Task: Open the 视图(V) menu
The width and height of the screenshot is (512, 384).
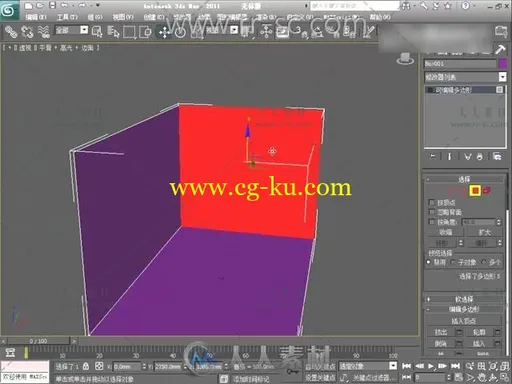Action: coord(123,17)
